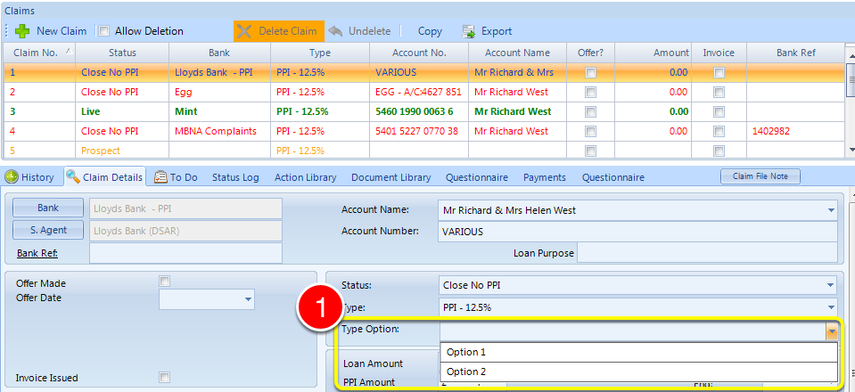Tick Offer? checkbox for Egg claim
Screen dimensions: 855x392
pyautogui.click(x=590, y=92)
